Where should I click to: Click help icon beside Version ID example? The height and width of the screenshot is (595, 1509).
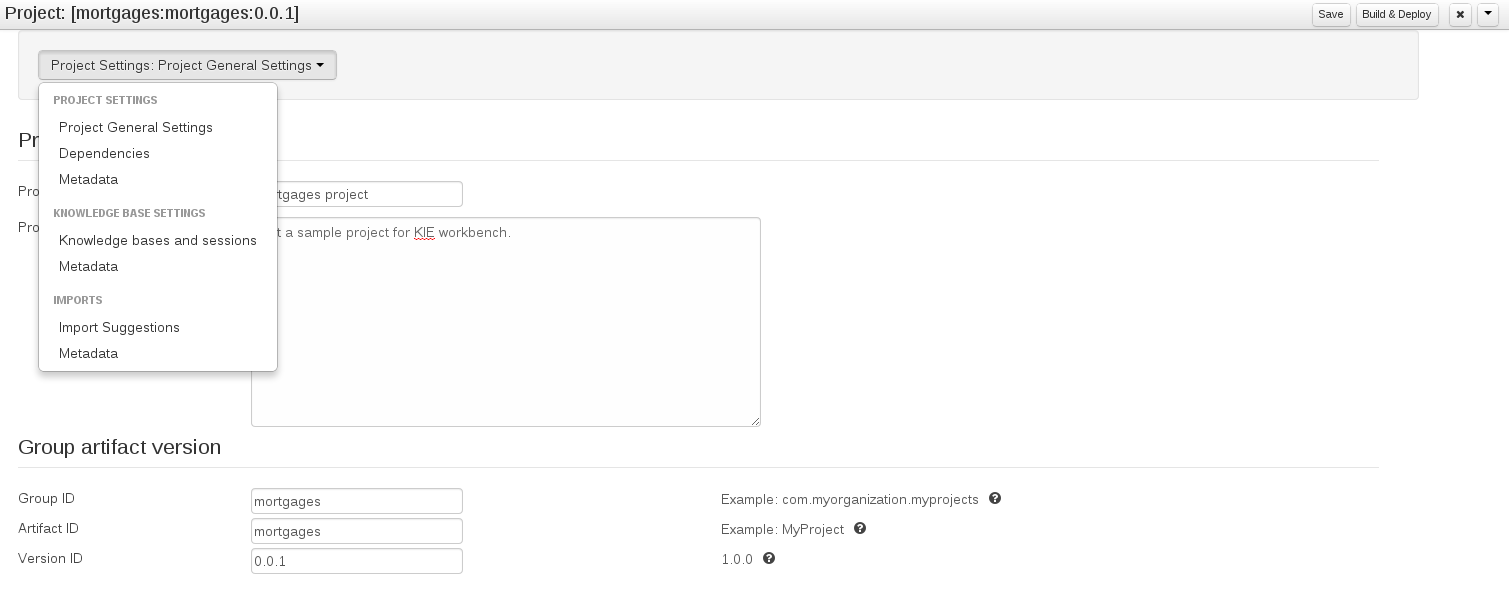pyautogui.click(x=769, y=558)
